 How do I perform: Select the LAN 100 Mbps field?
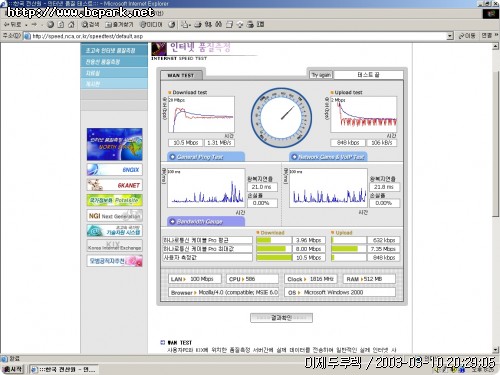(x=195, y=279)
